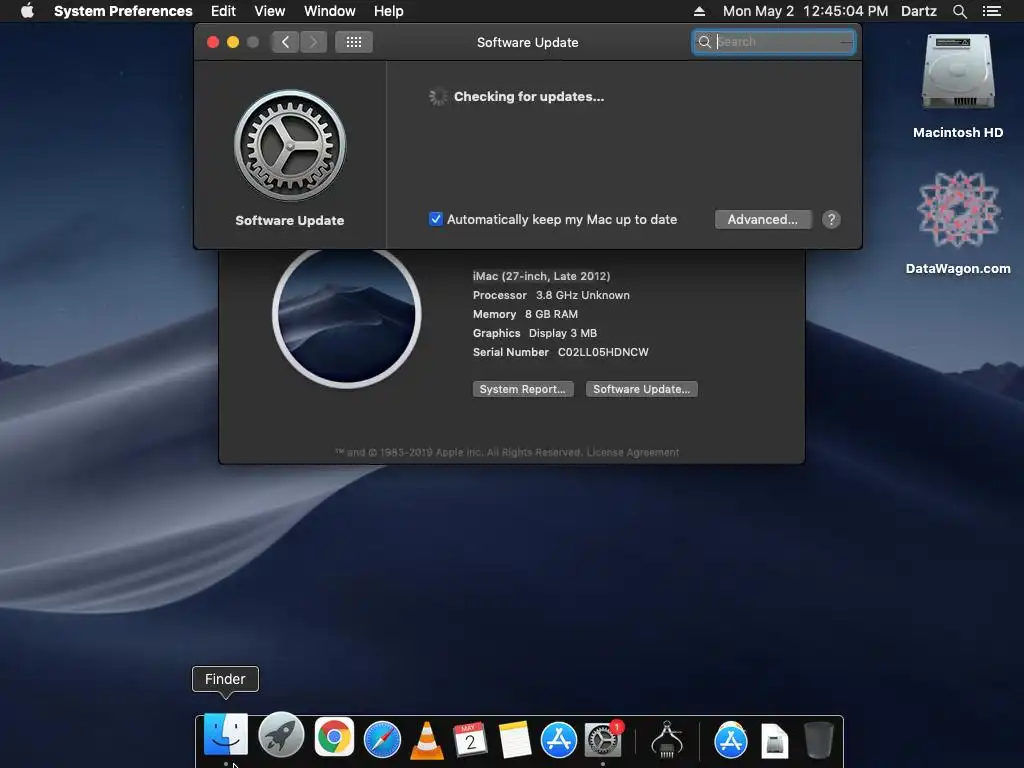This screenshot has width=1024, height=768.
Task: Open the System Preferences app menu
Action: coord(123,11)
